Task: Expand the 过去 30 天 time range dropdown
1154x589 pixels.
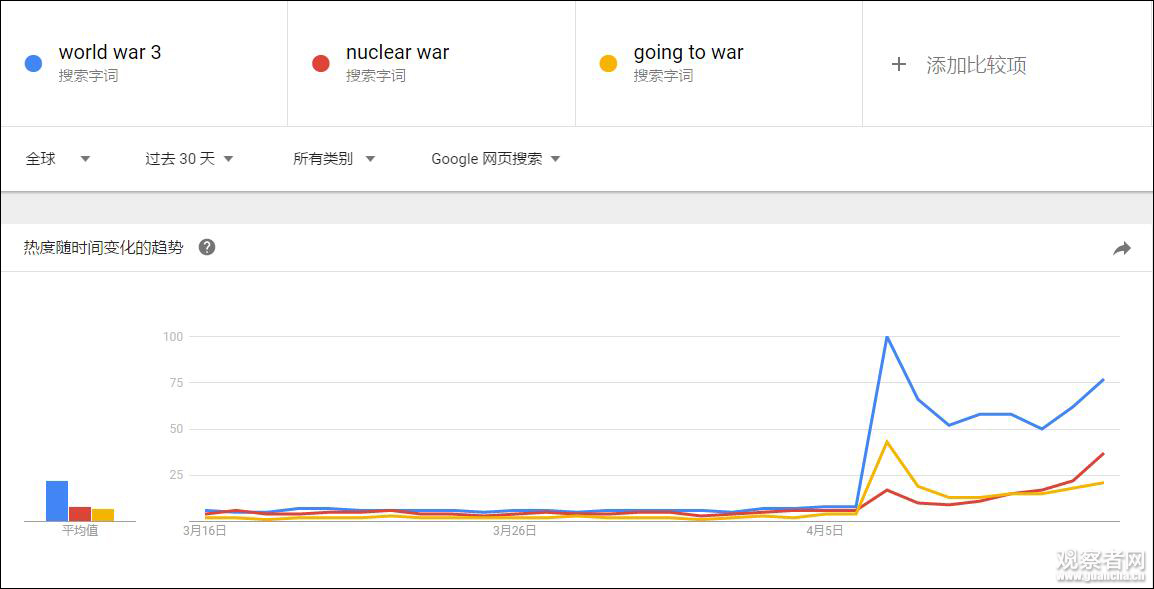Action: (x=189, y=159)
